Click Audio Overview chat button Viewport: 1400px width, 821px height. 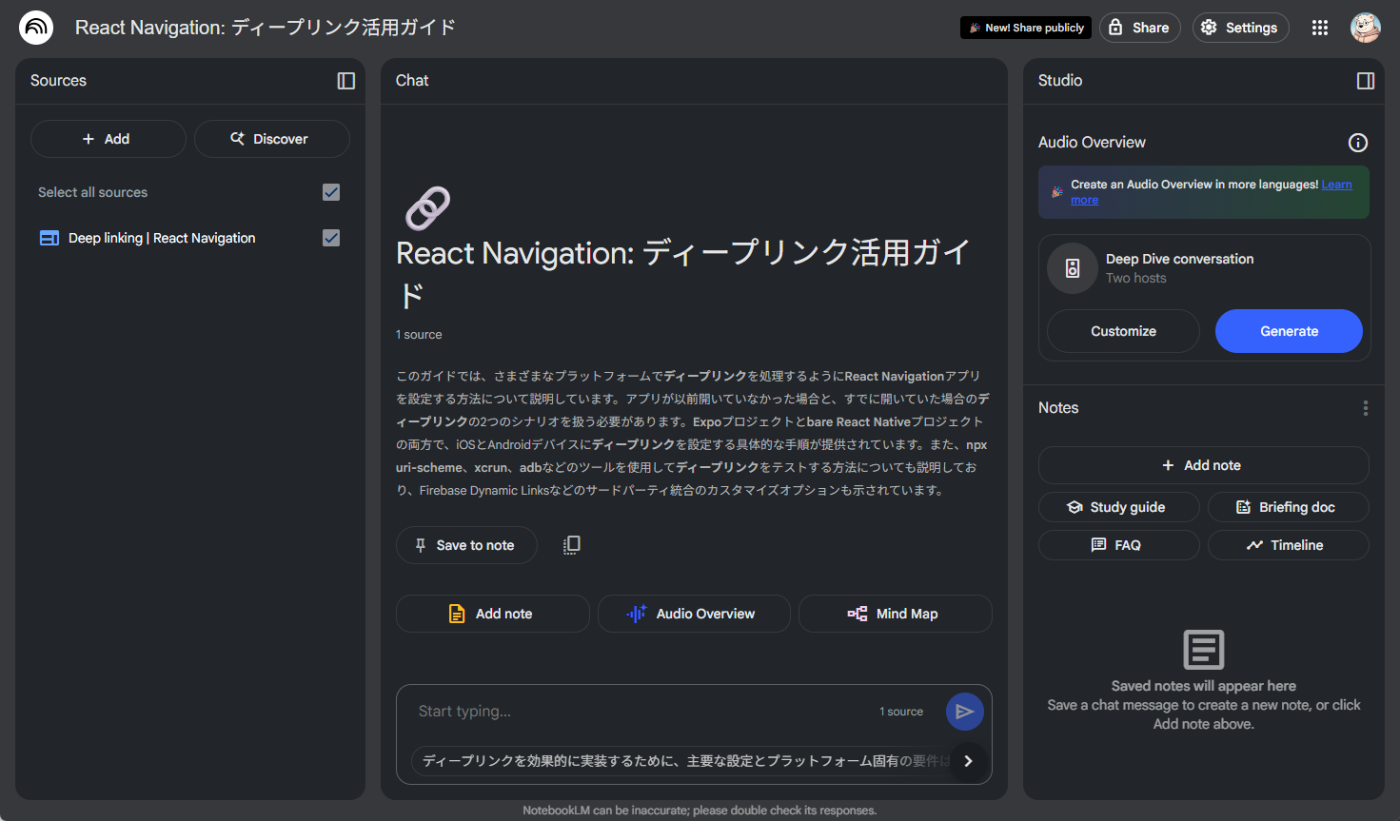click(694, 614)
